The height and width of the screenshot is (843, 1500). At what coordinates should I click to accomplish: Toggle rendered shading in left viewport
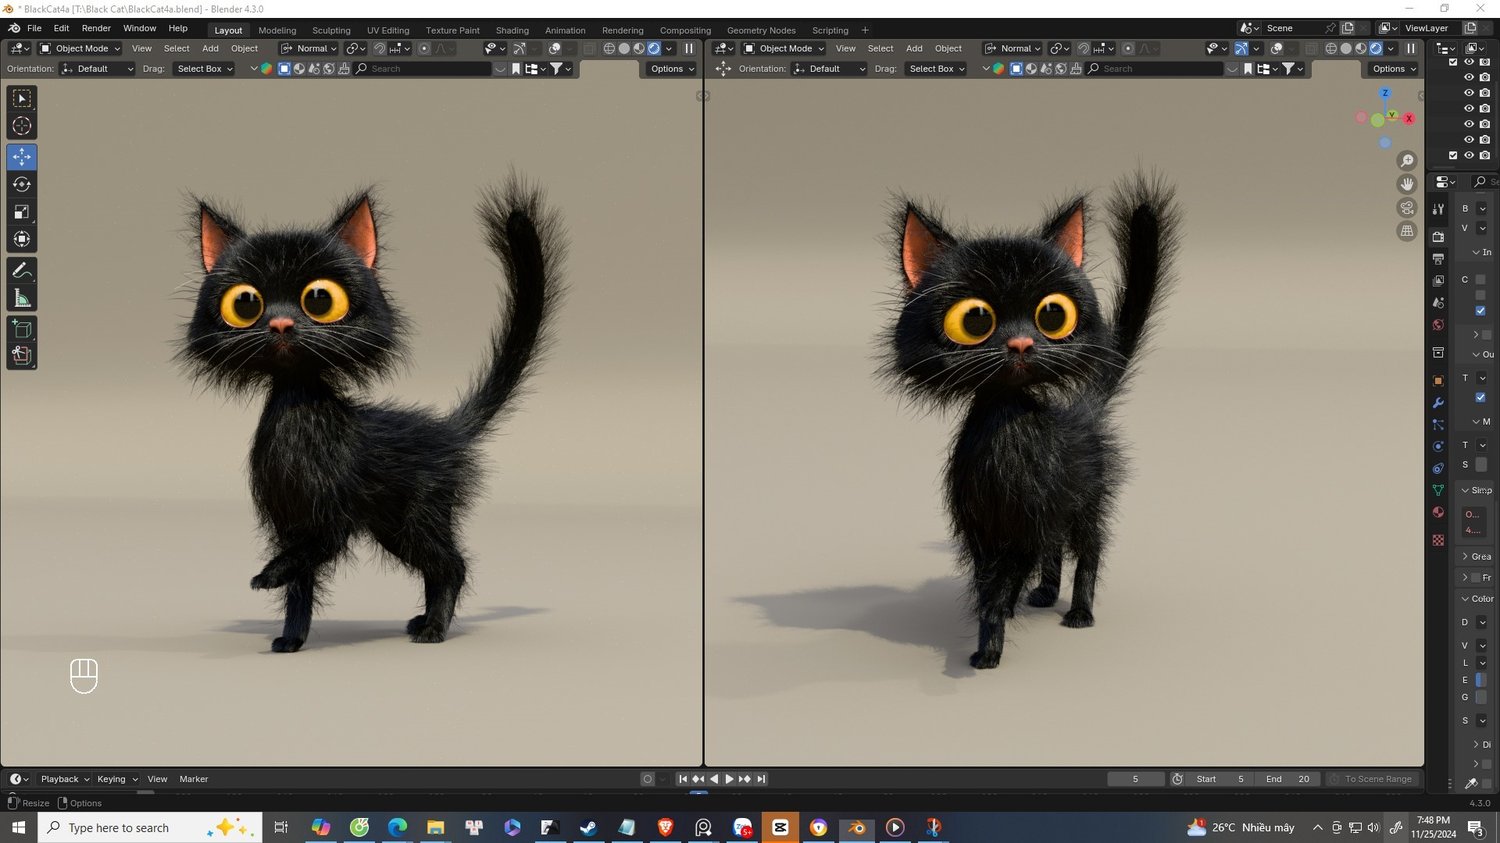tap(654, 48)
